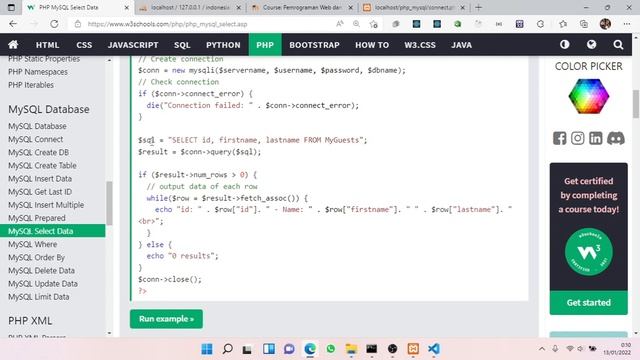
Task: Open MySQL Database sidebar link
Action: point(37,126)
